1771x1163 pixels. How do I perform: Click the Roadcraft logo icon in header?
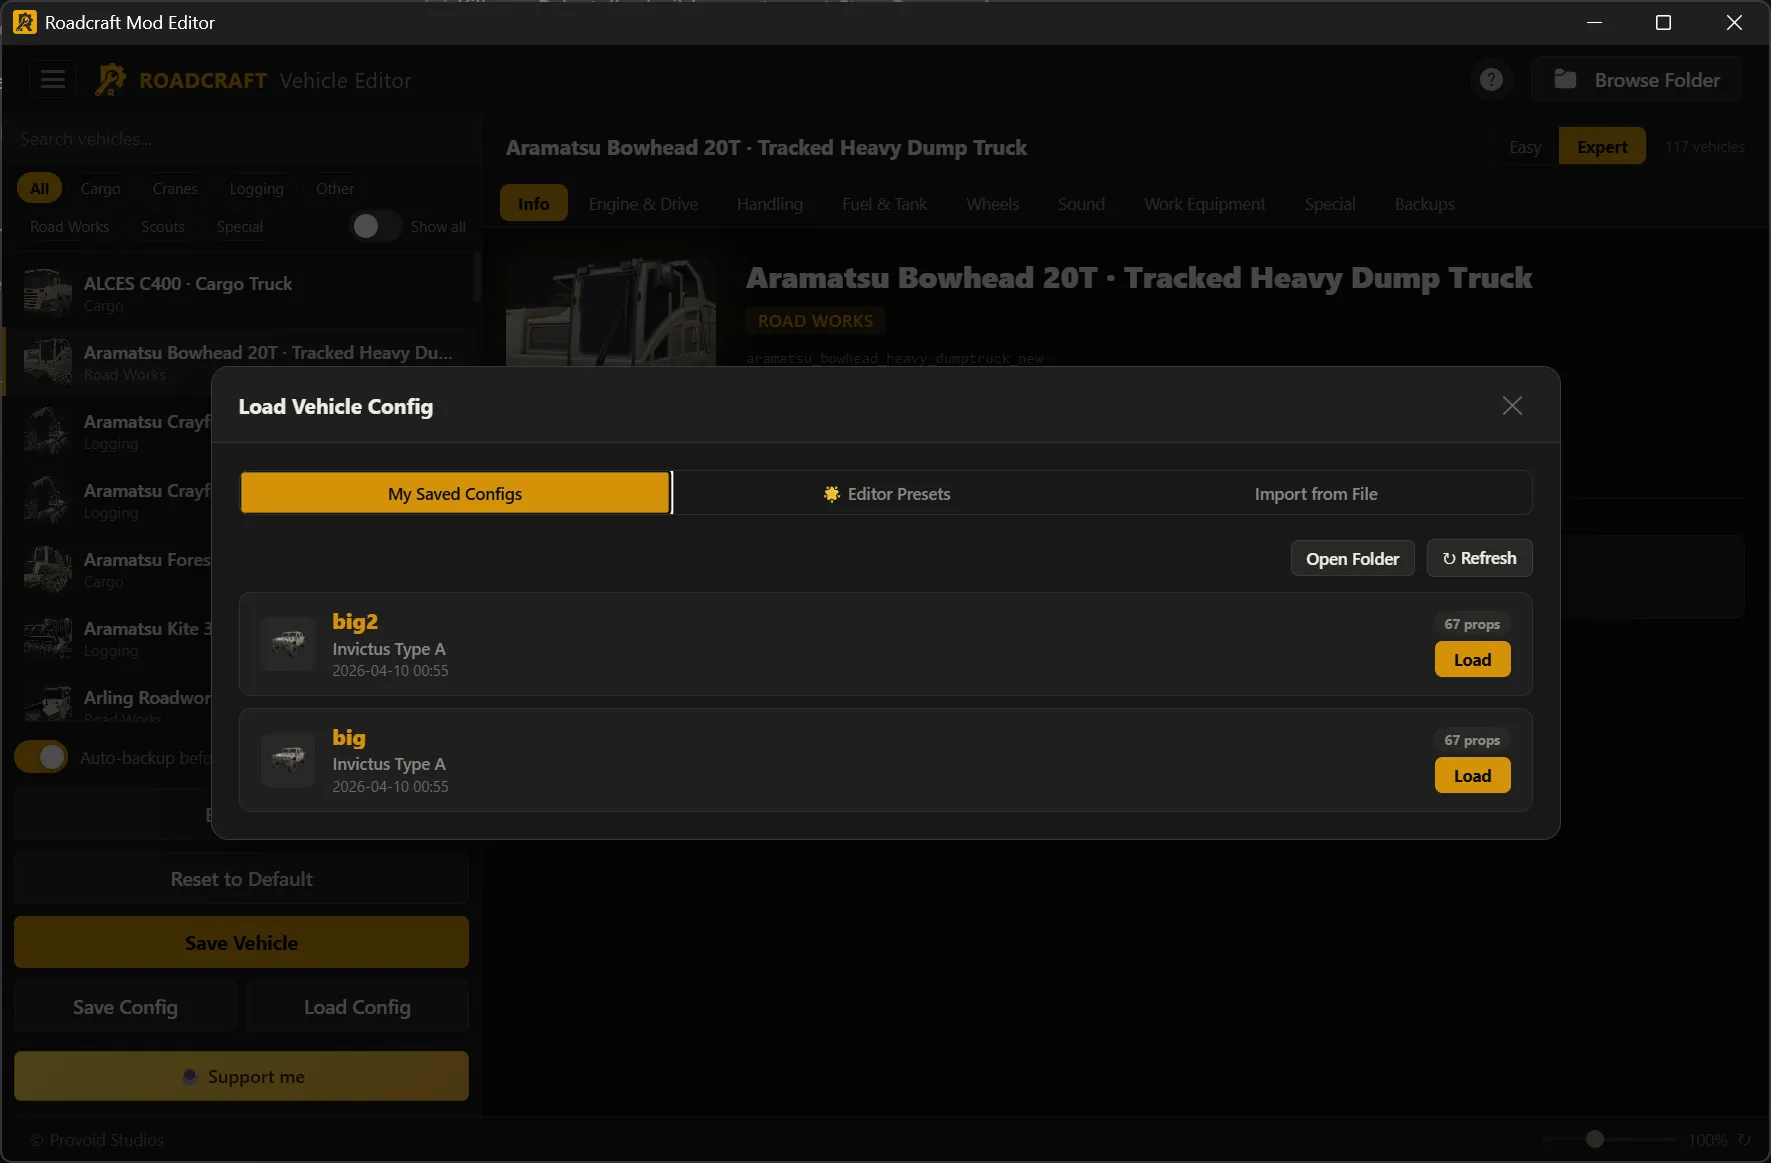tap(110, 79)
